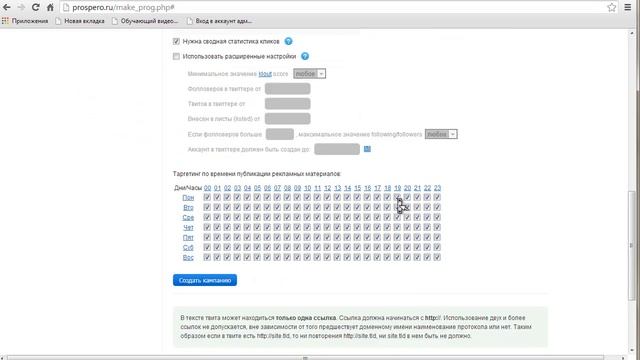
Task: Toggle click summary statistics checkbox
Action: [176, 41]
